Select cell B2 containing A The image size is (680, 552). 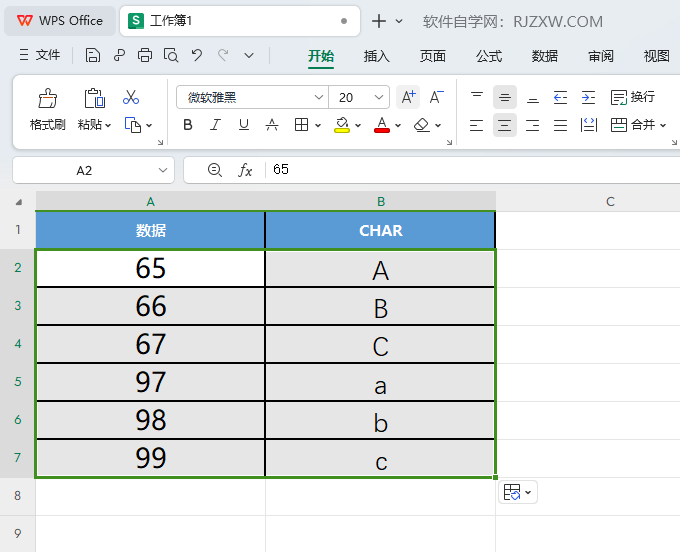380,268
